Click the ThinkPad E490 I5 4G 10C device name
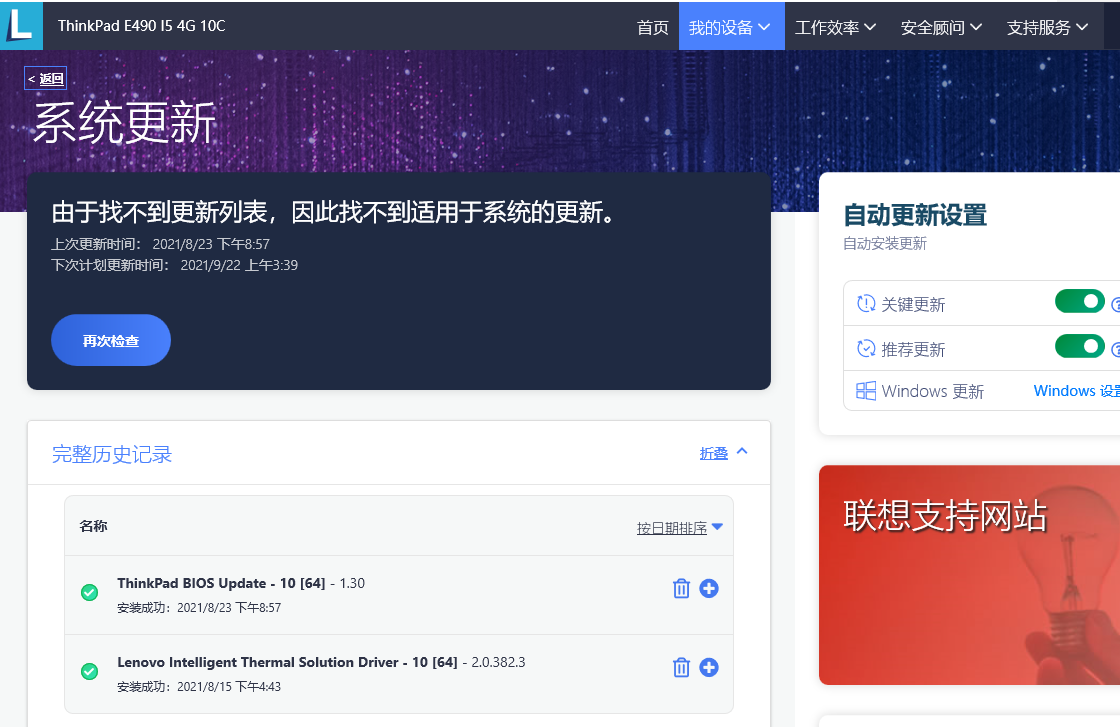The image size is (1120, 727). (141, 26)
